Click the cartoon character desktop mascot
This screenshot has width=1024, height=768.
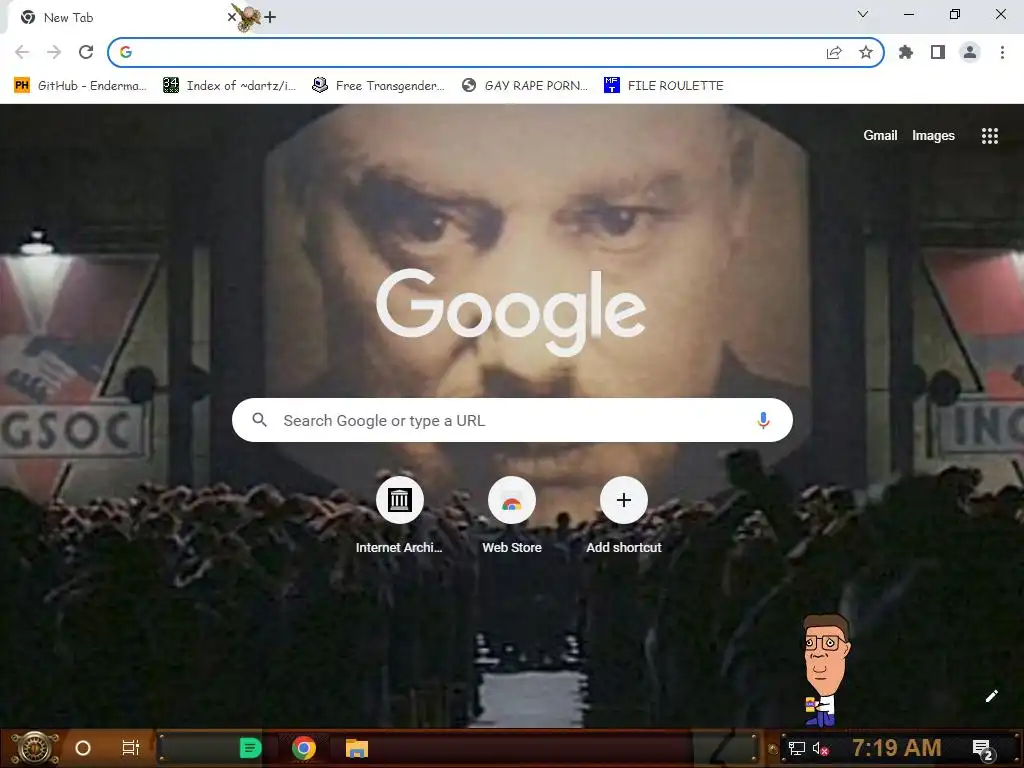click(x=825, y=670)
